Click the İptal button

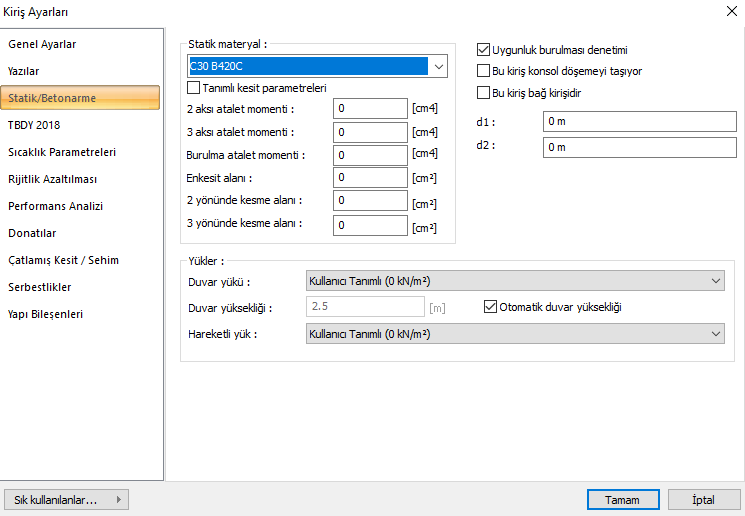703,499
